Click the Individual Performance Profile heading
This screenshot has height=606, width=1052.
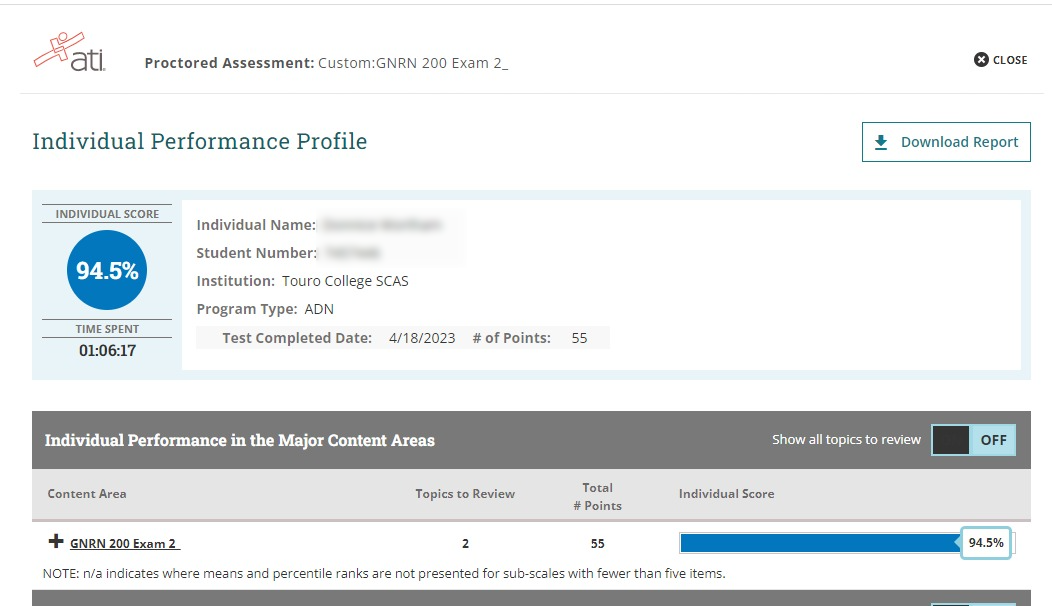click(x=200, y=142)
